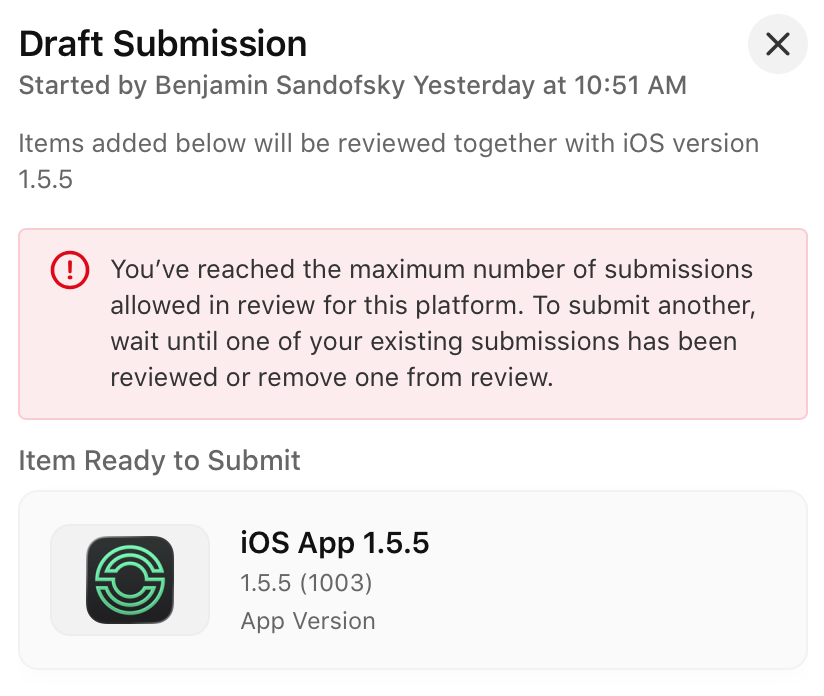Image resolution: width=824 pixels, height=696 pixels.
Task: Click the build number 1.5.5 (1003)
Action: tap(306, 583)
